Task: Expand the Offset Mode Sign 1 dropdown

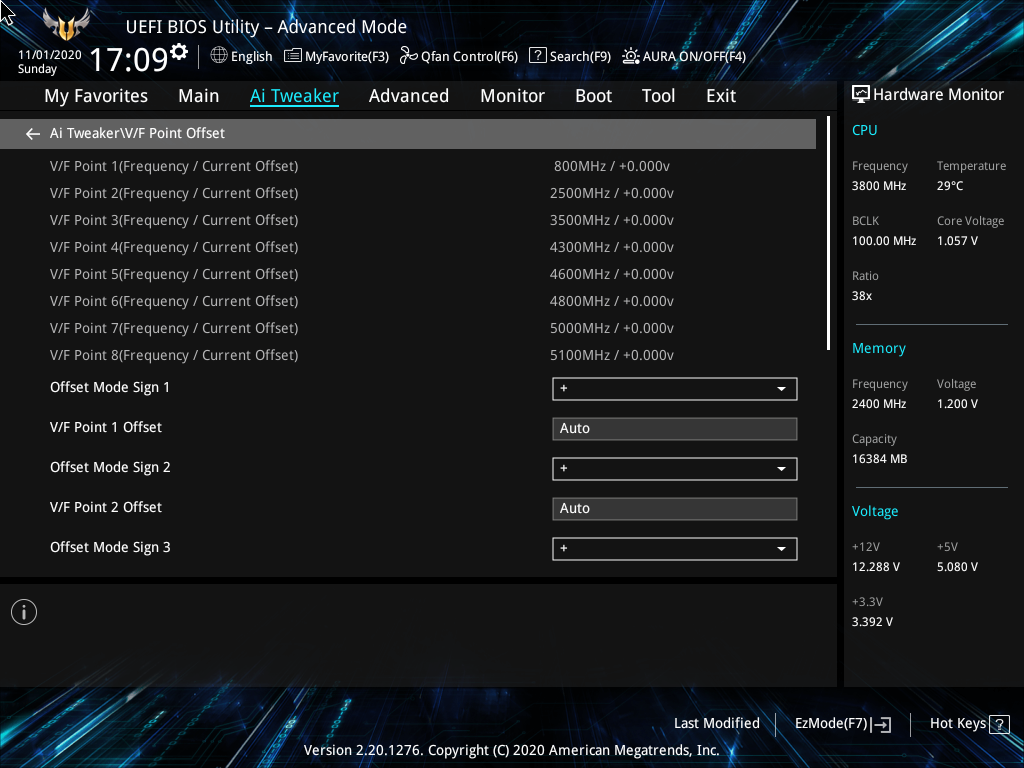Action: (675, 389)
